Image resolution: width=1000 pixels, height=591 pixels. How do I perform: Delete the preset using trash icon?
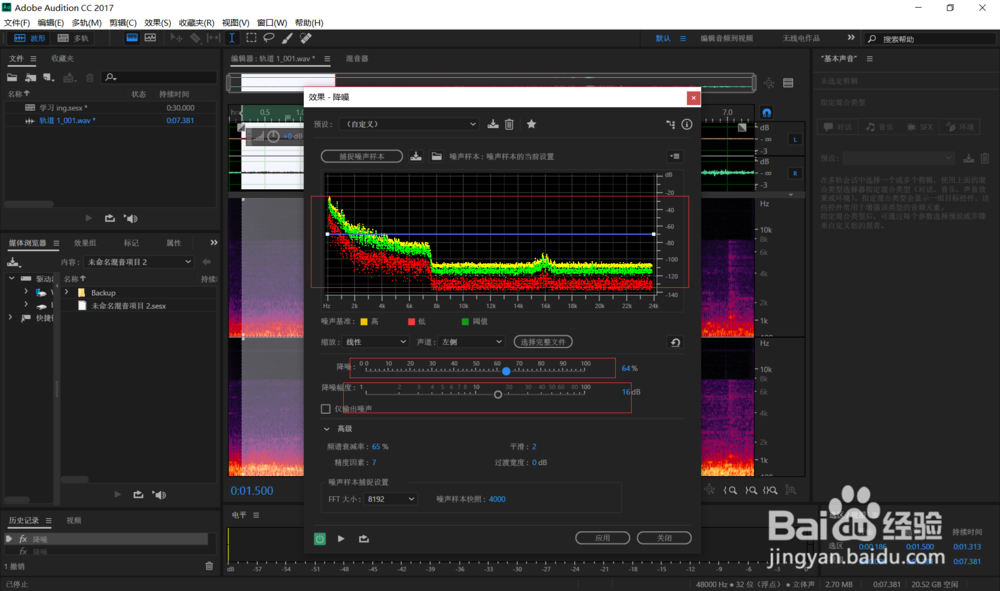[x=510, y=124]
